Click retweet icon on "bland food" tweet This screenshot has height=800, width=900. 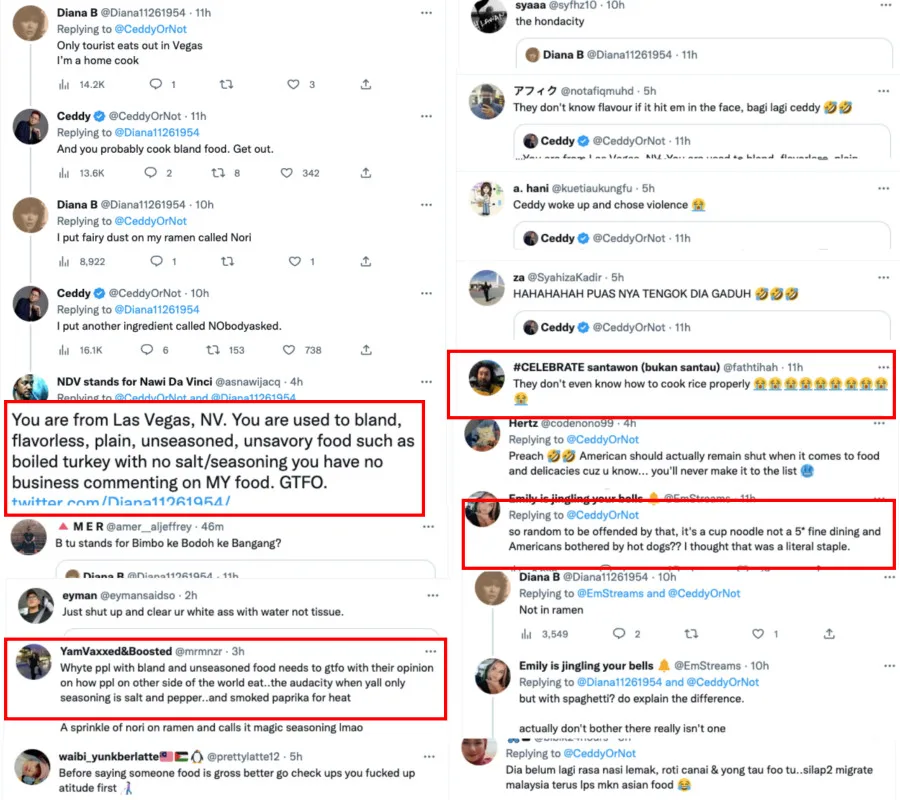pyautogui.click(x=220, y=173)
